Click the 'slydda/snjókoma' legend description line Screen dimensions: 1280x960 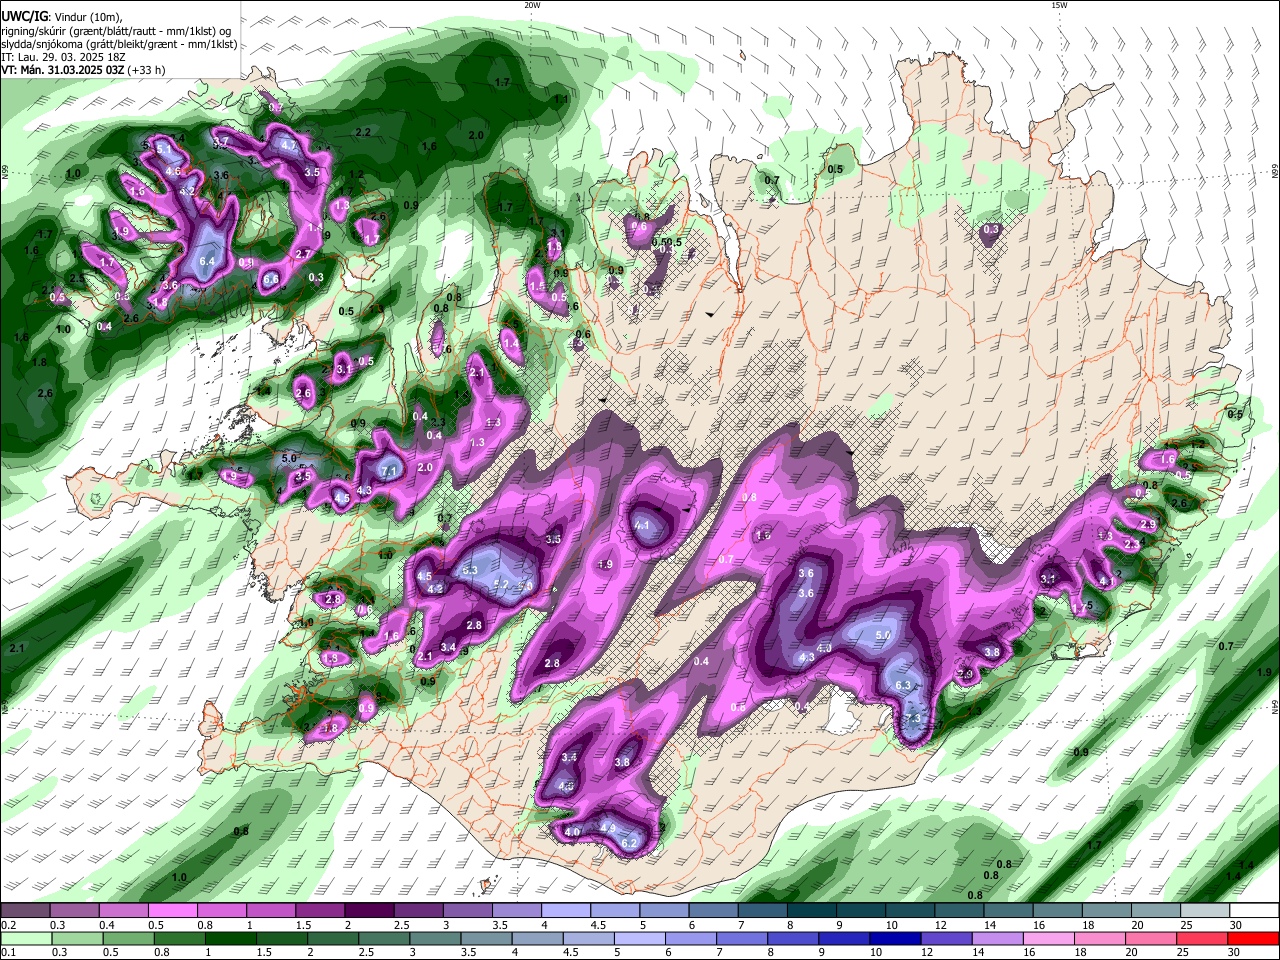(119, 44)
